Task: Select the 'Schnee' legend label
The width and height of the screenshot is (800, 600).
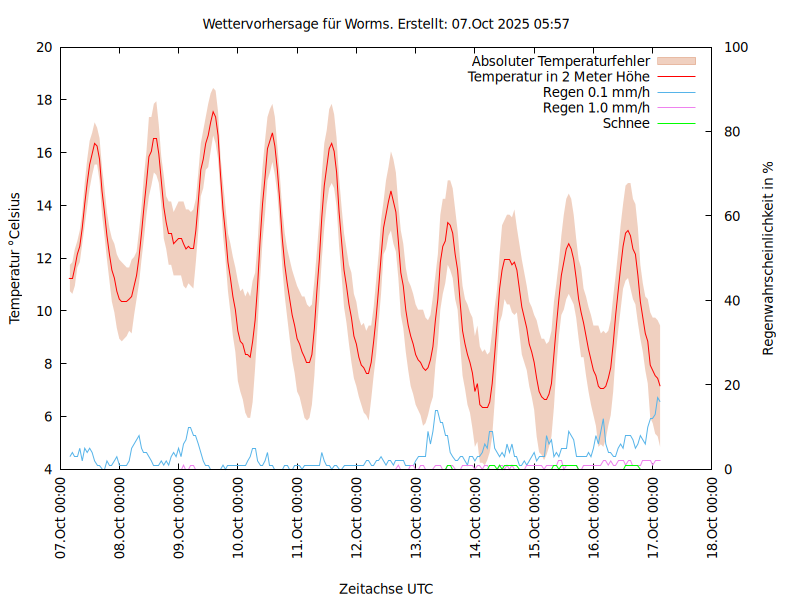Action: coord(626,123)
